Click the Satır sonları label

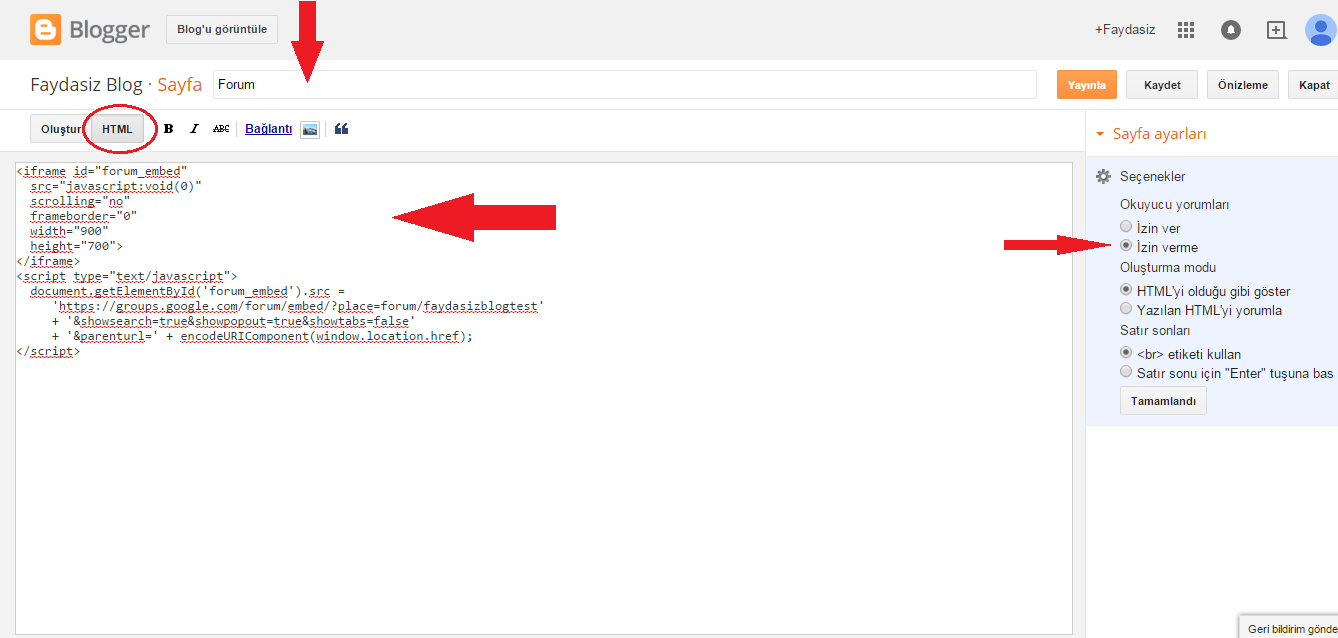tap(1155, 330)
